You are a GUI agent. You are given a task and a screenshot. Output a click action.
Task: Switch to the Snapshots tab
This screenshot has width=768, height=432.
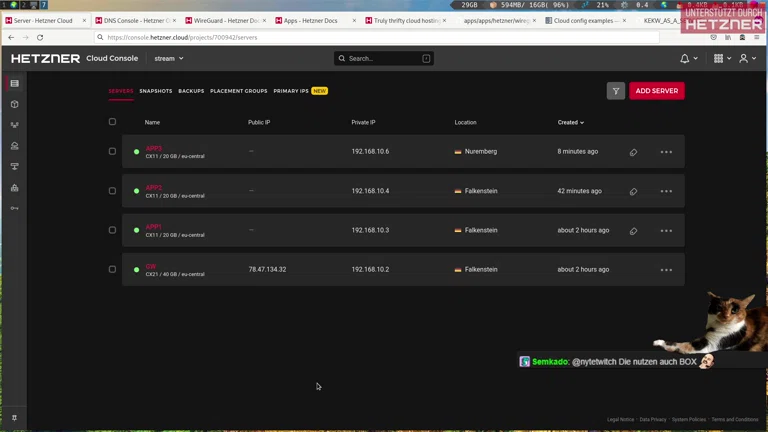tap(156, 91)
